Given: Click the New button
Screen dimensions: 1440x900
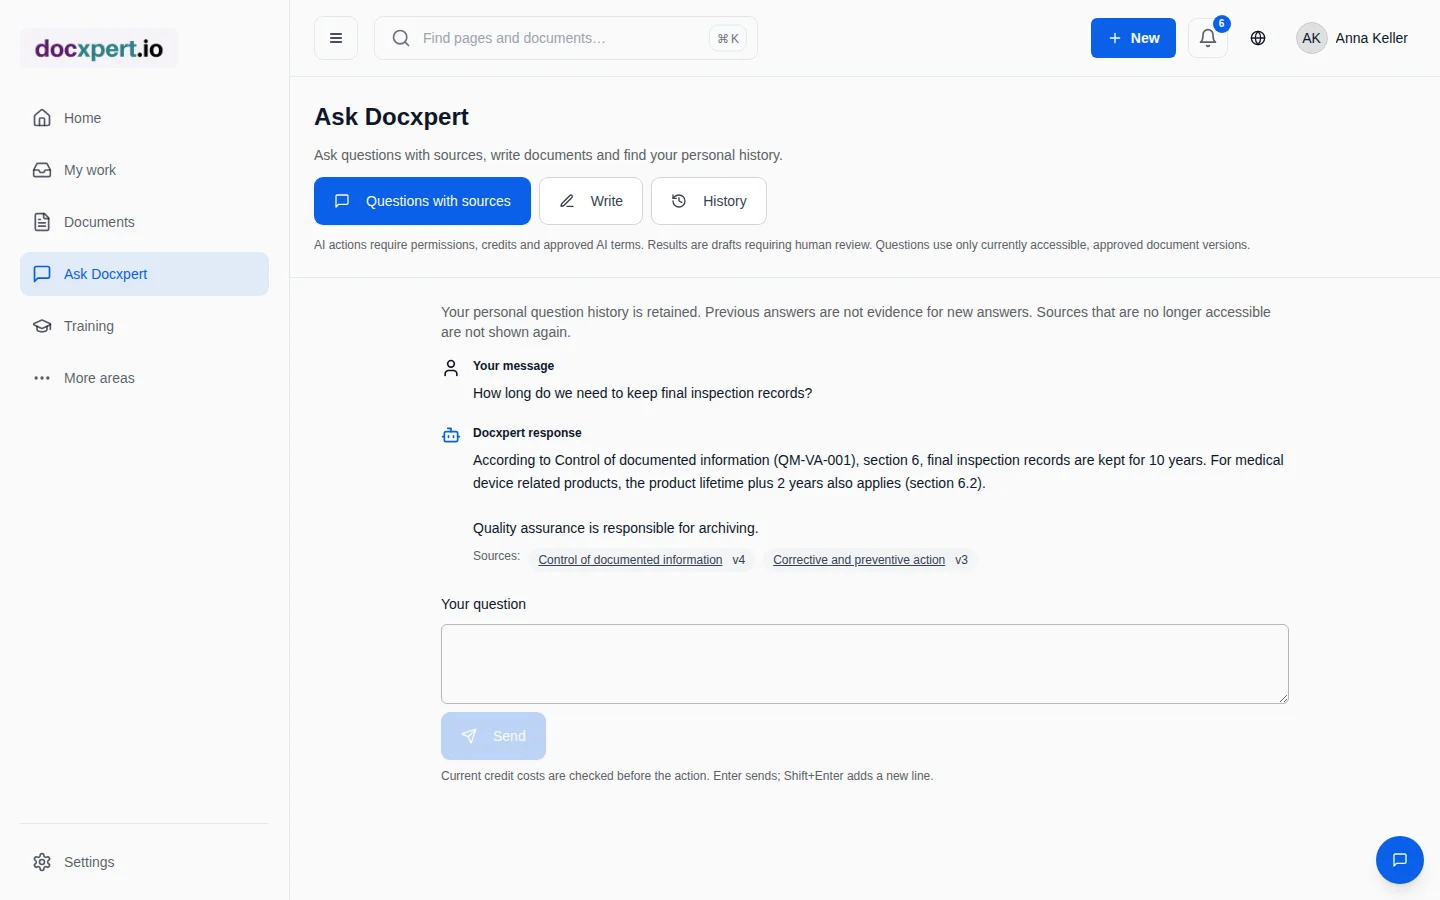Looking at the screenshot, I should point(1133,38).
